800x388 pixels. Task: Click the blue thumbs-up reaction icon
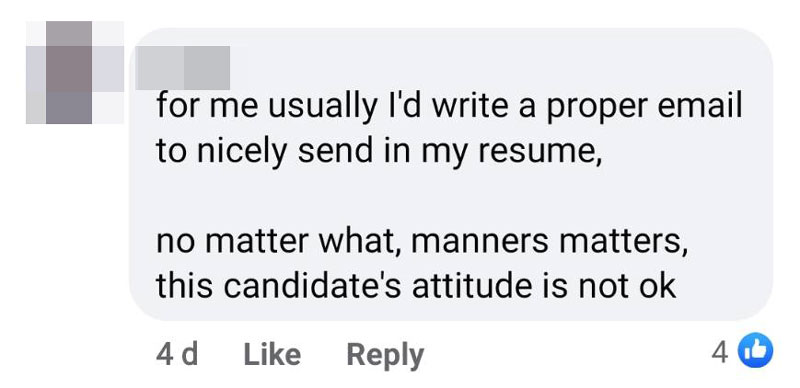(756, 350)
